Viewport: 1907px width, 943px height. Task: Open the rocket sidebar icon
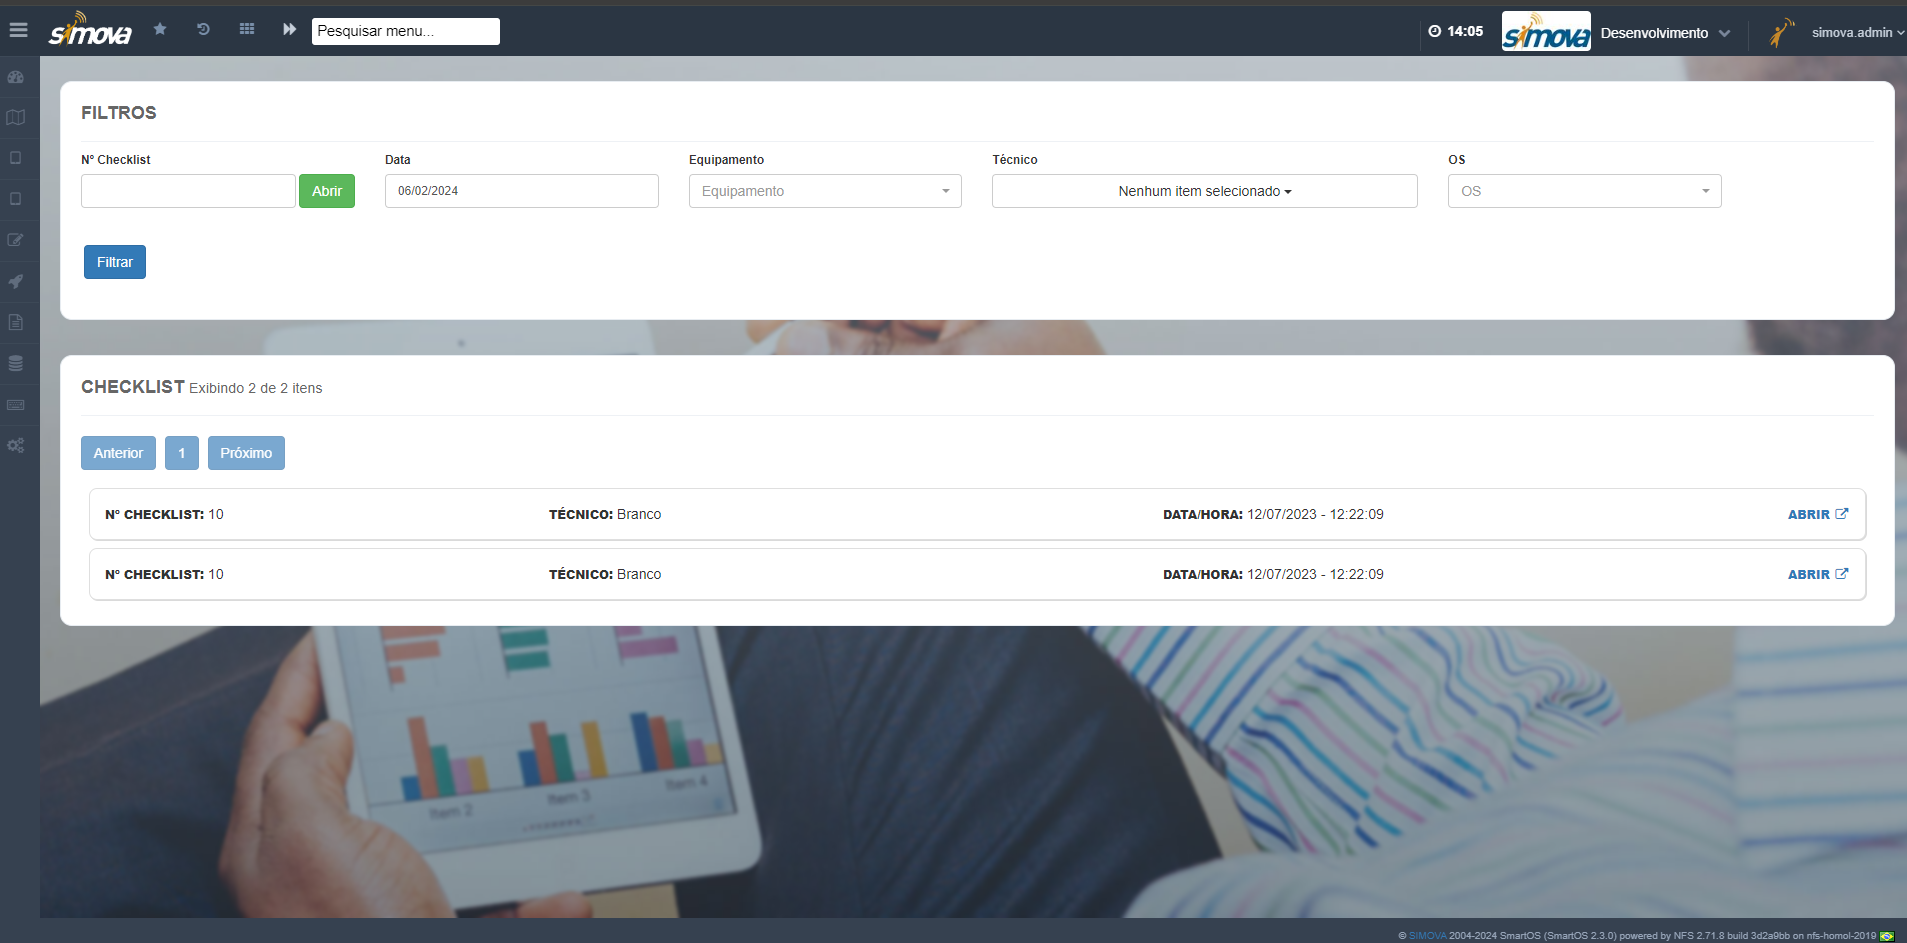pyautogui.click(x=16, y=281)
